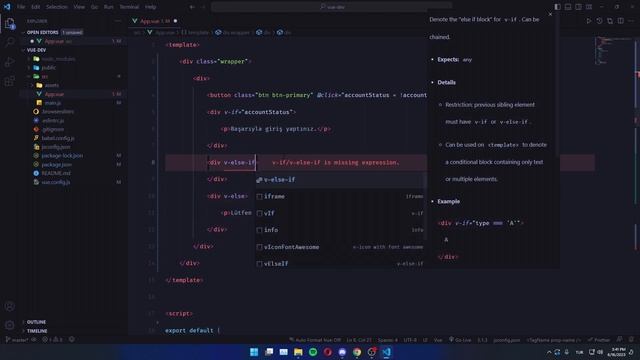Open notifications bell in status bar
The height and width of the screenshot is (360, 640).
click(x=631, y=340)
